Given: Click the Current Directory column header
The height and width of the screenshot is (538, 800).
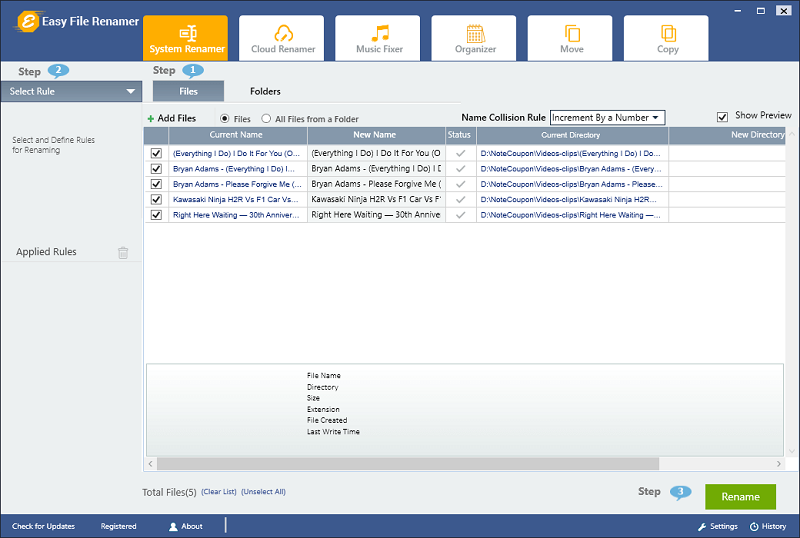Looking at the screenshot, I should tap(572, 135).
